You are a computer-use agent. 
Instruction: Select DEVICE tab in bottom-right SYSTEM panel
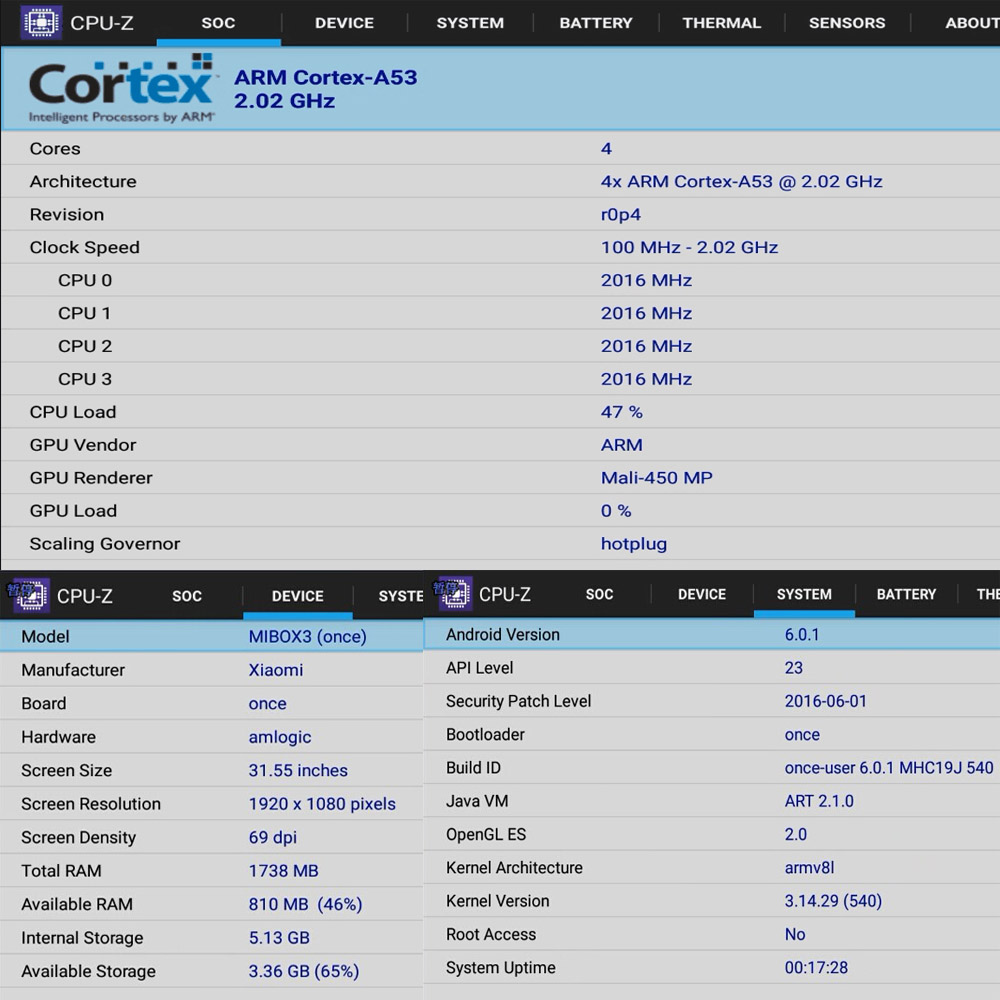[702, 594]
